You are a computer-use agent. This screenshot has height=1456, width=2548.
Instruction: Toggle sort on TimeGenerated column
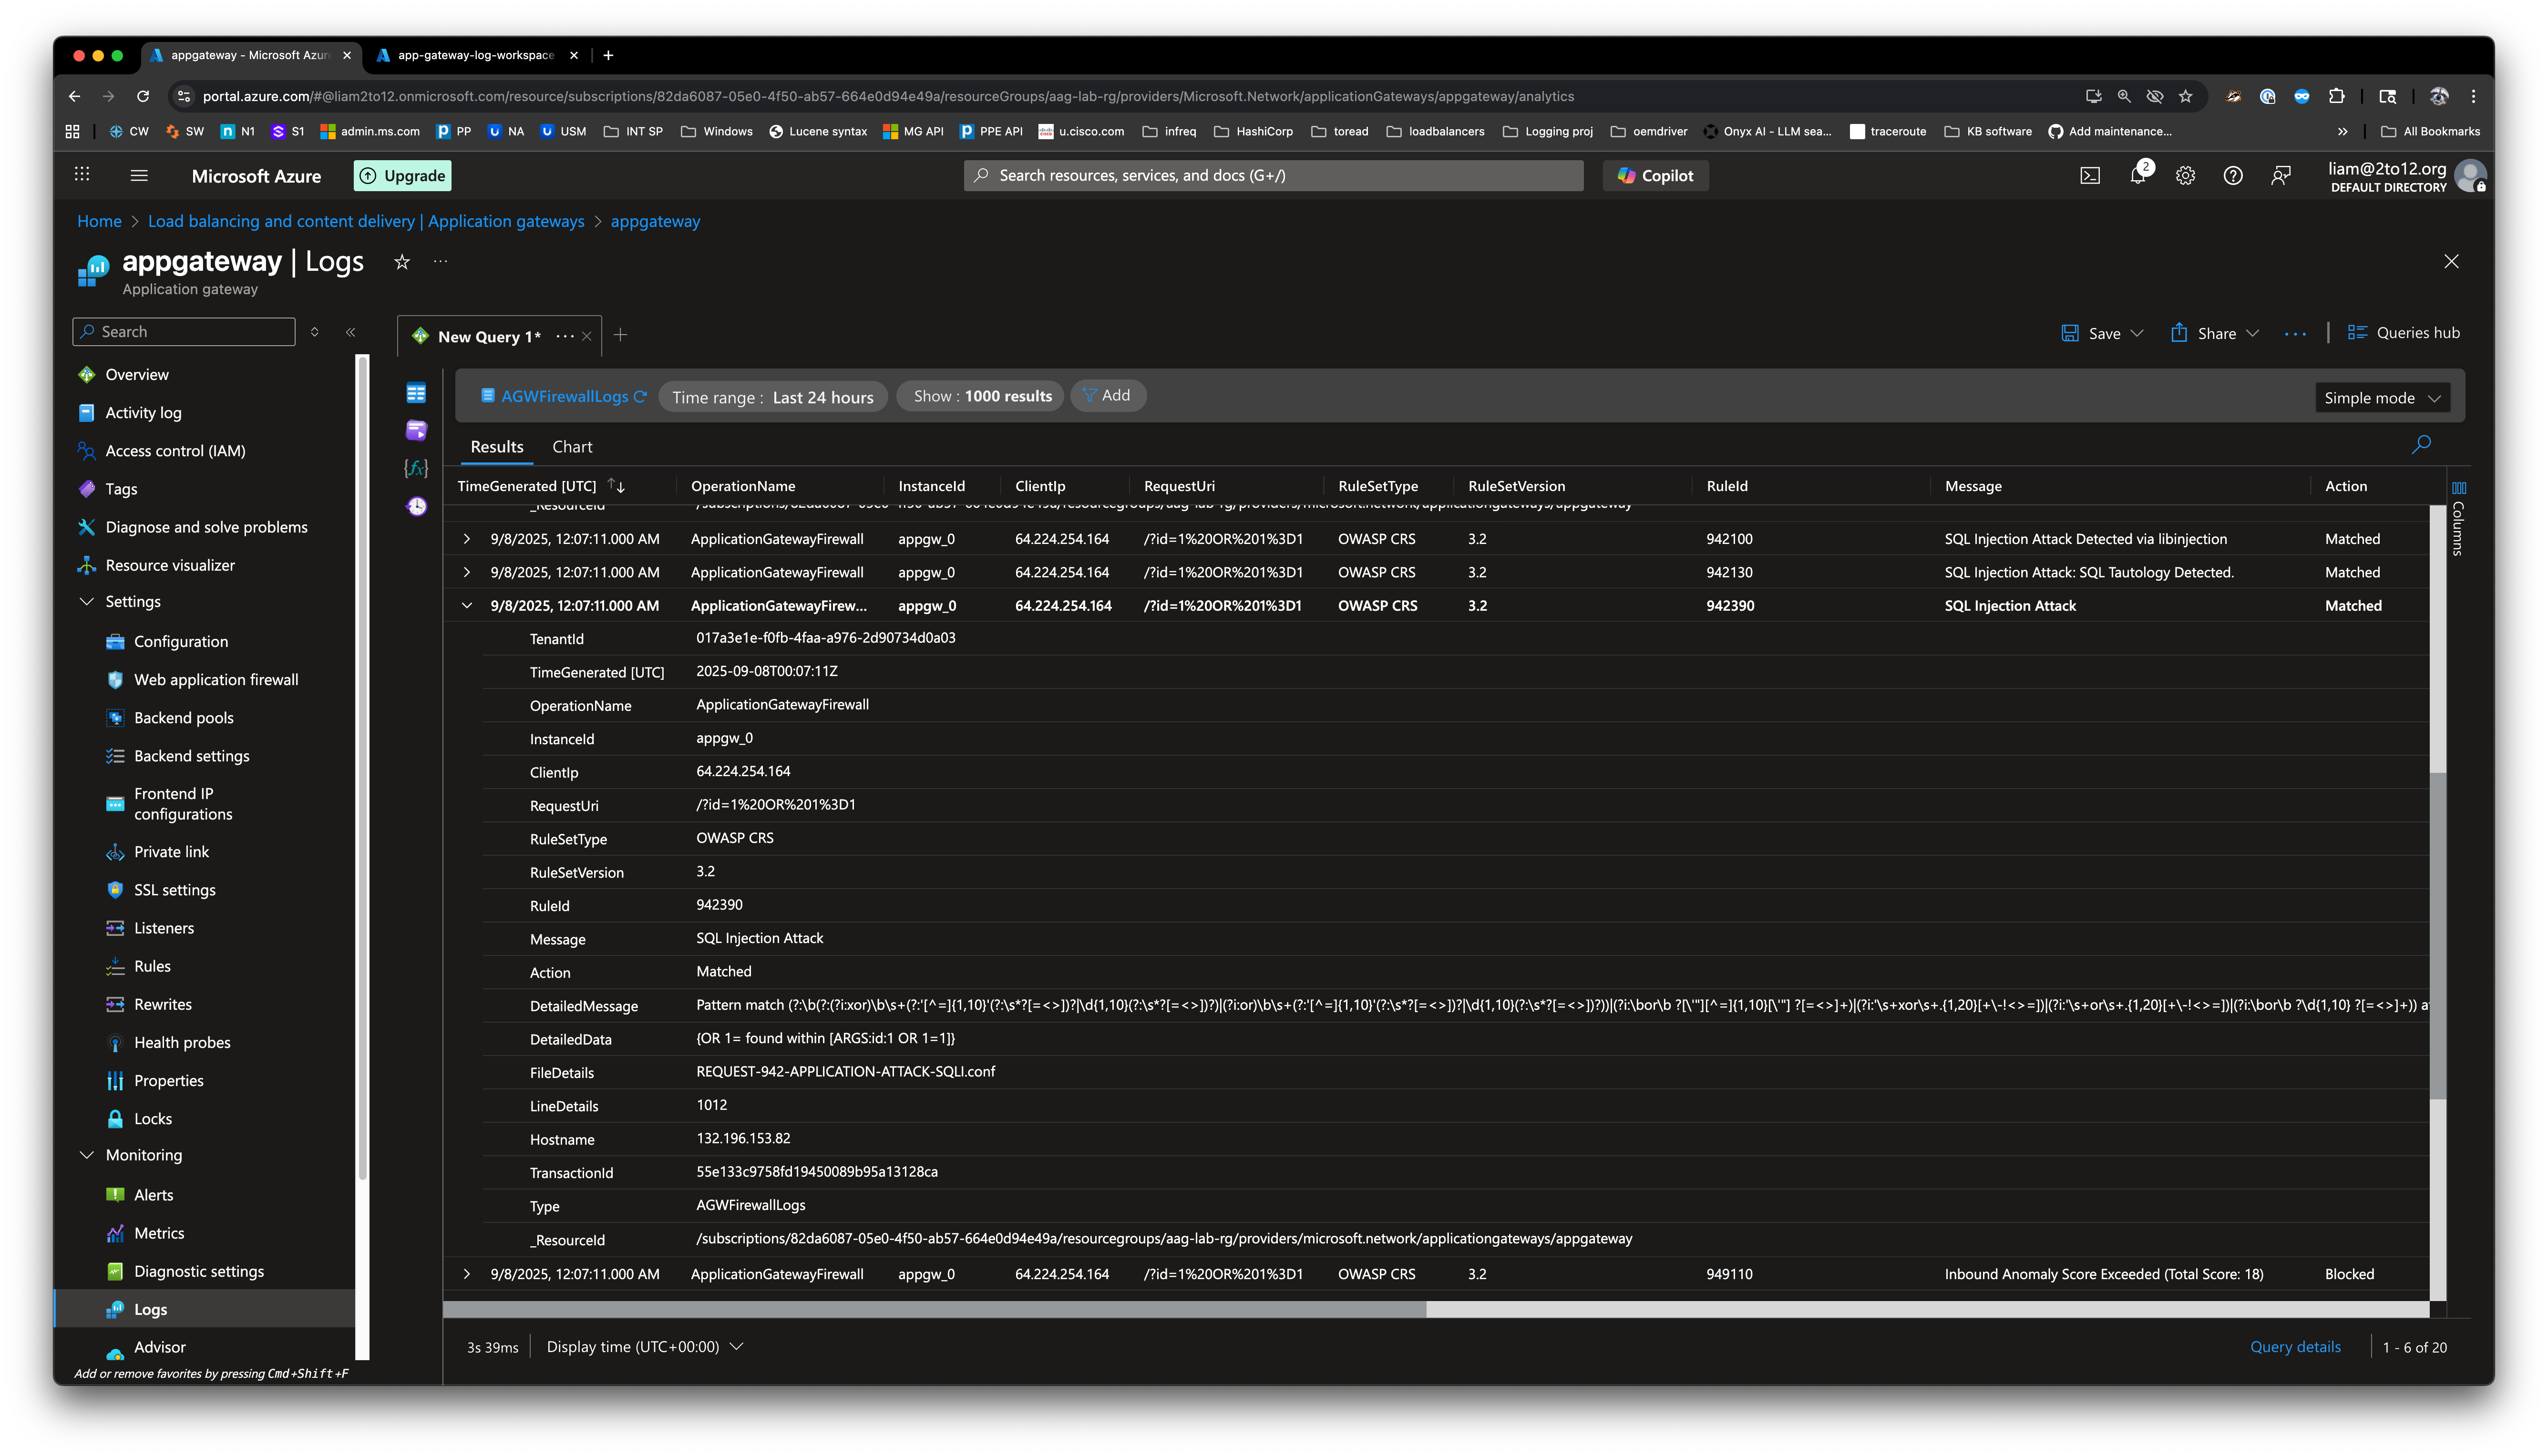(616, 486)
